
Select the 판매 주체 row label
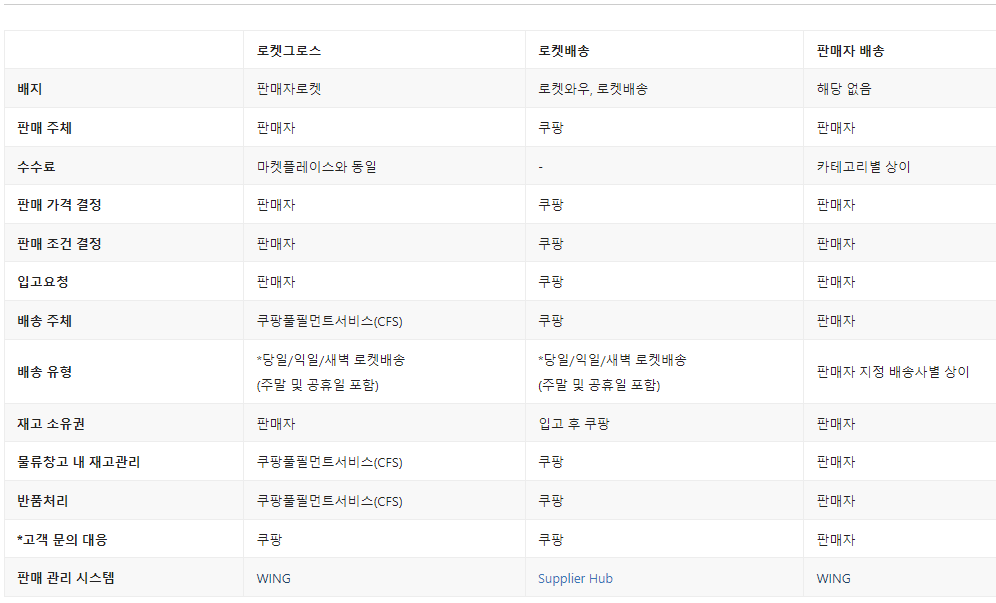pos(44,128)
